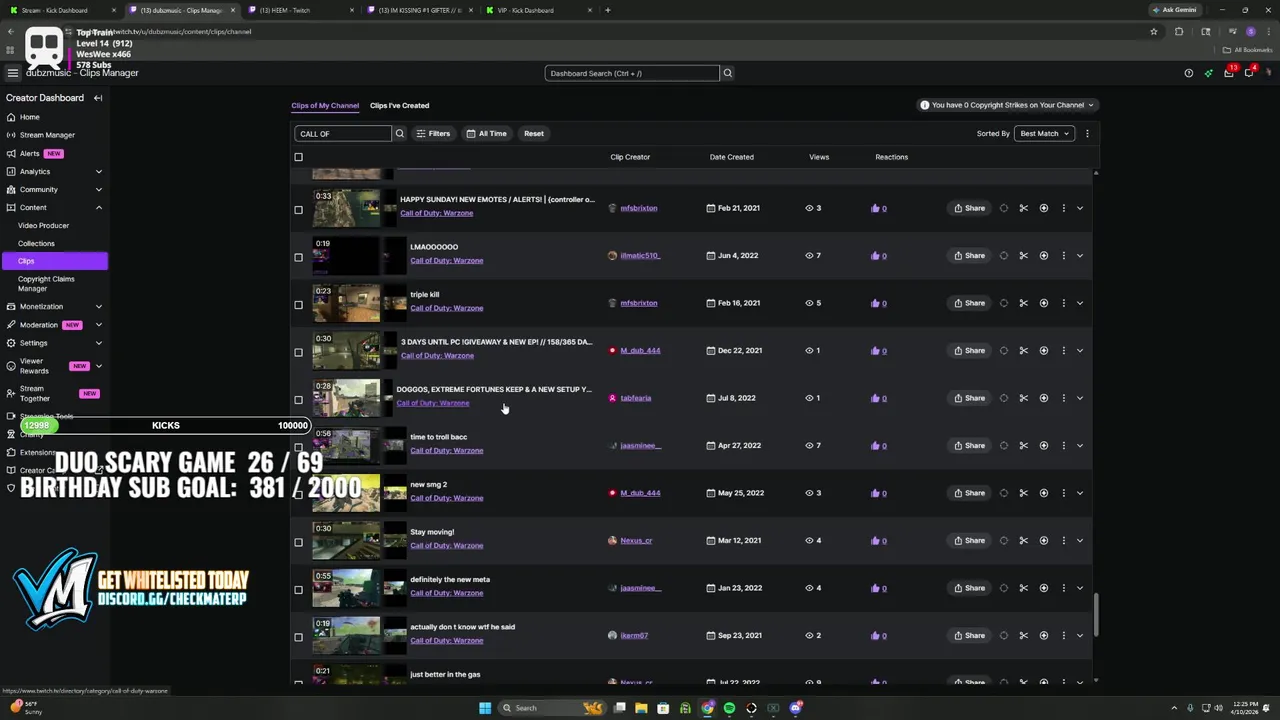Open the hamburger menu beside dubzmusic
Screen dimensions: 1280x720
[12, 73]
